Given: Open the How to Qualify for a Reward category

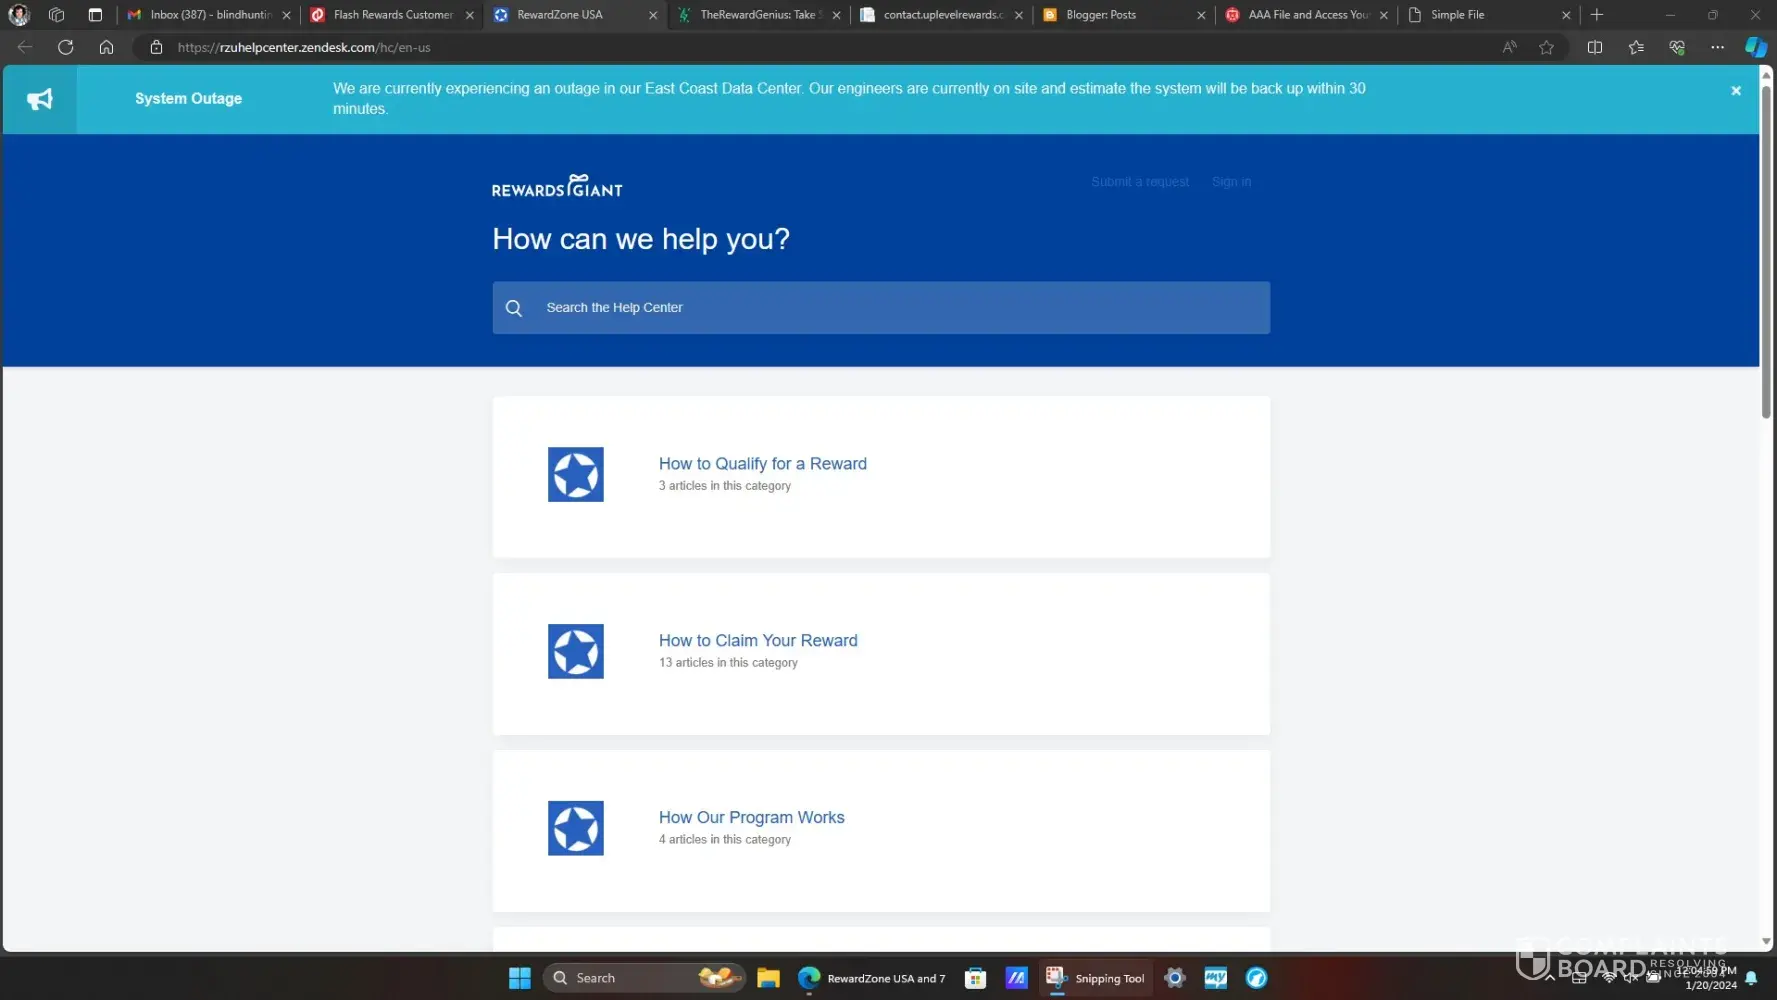Looking at the screenshot, I should coord(762,464).
